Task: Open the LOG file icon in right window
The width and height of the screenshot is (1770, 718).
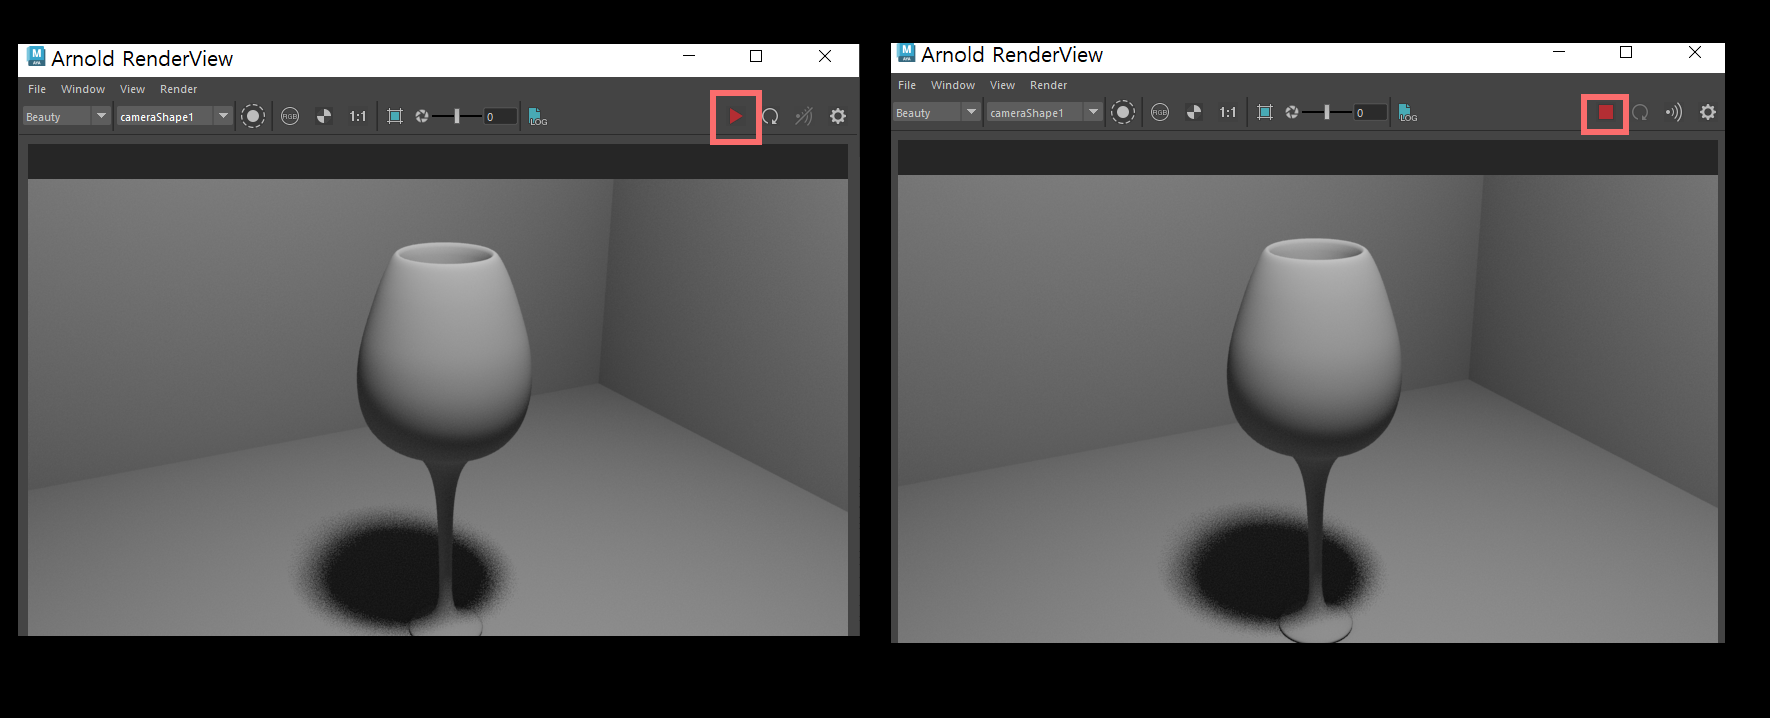Action: (x=1408, y=113)
